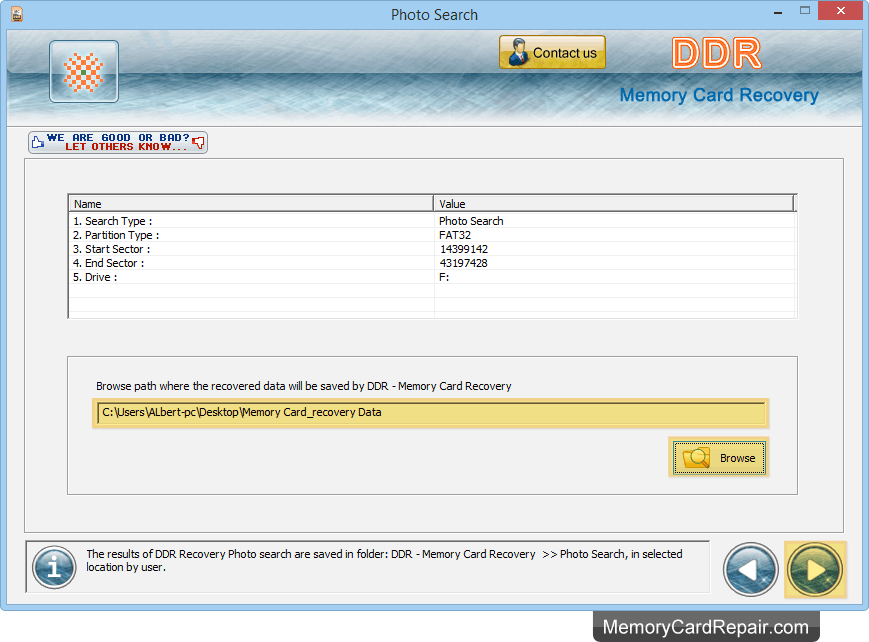Click the businessman icon on Contact us
The height and width of the screenshot is (642, 869).
519,53
